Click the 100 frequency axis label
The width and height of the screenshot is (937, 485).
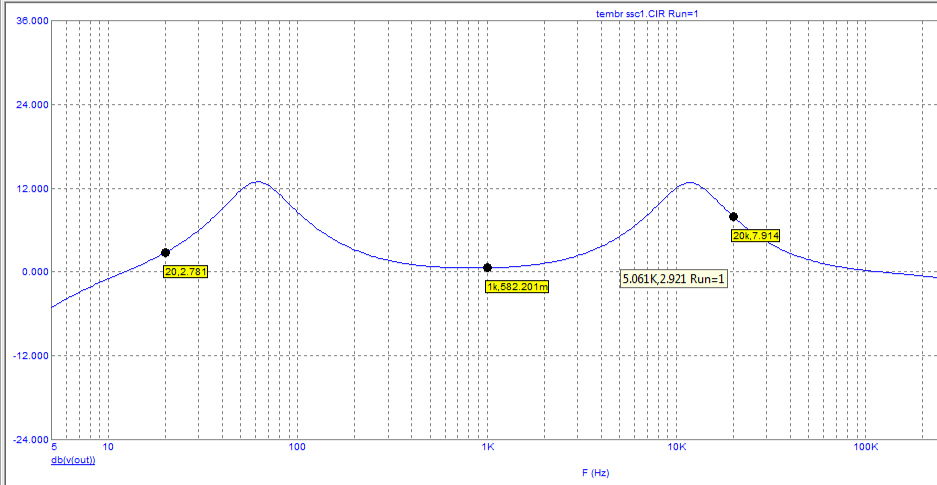[297, 448]
